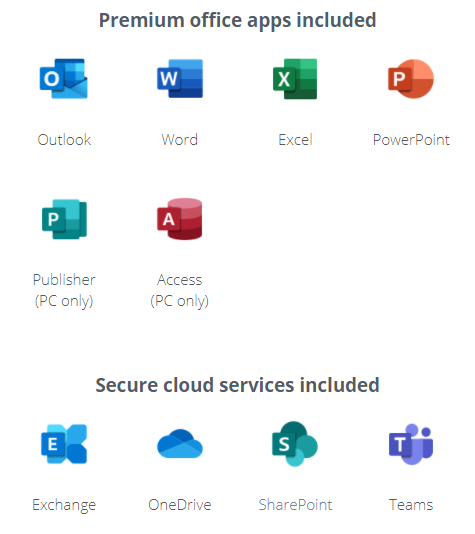Select the OneDrive text label
The image size is (475, 534).
(179, 505)
